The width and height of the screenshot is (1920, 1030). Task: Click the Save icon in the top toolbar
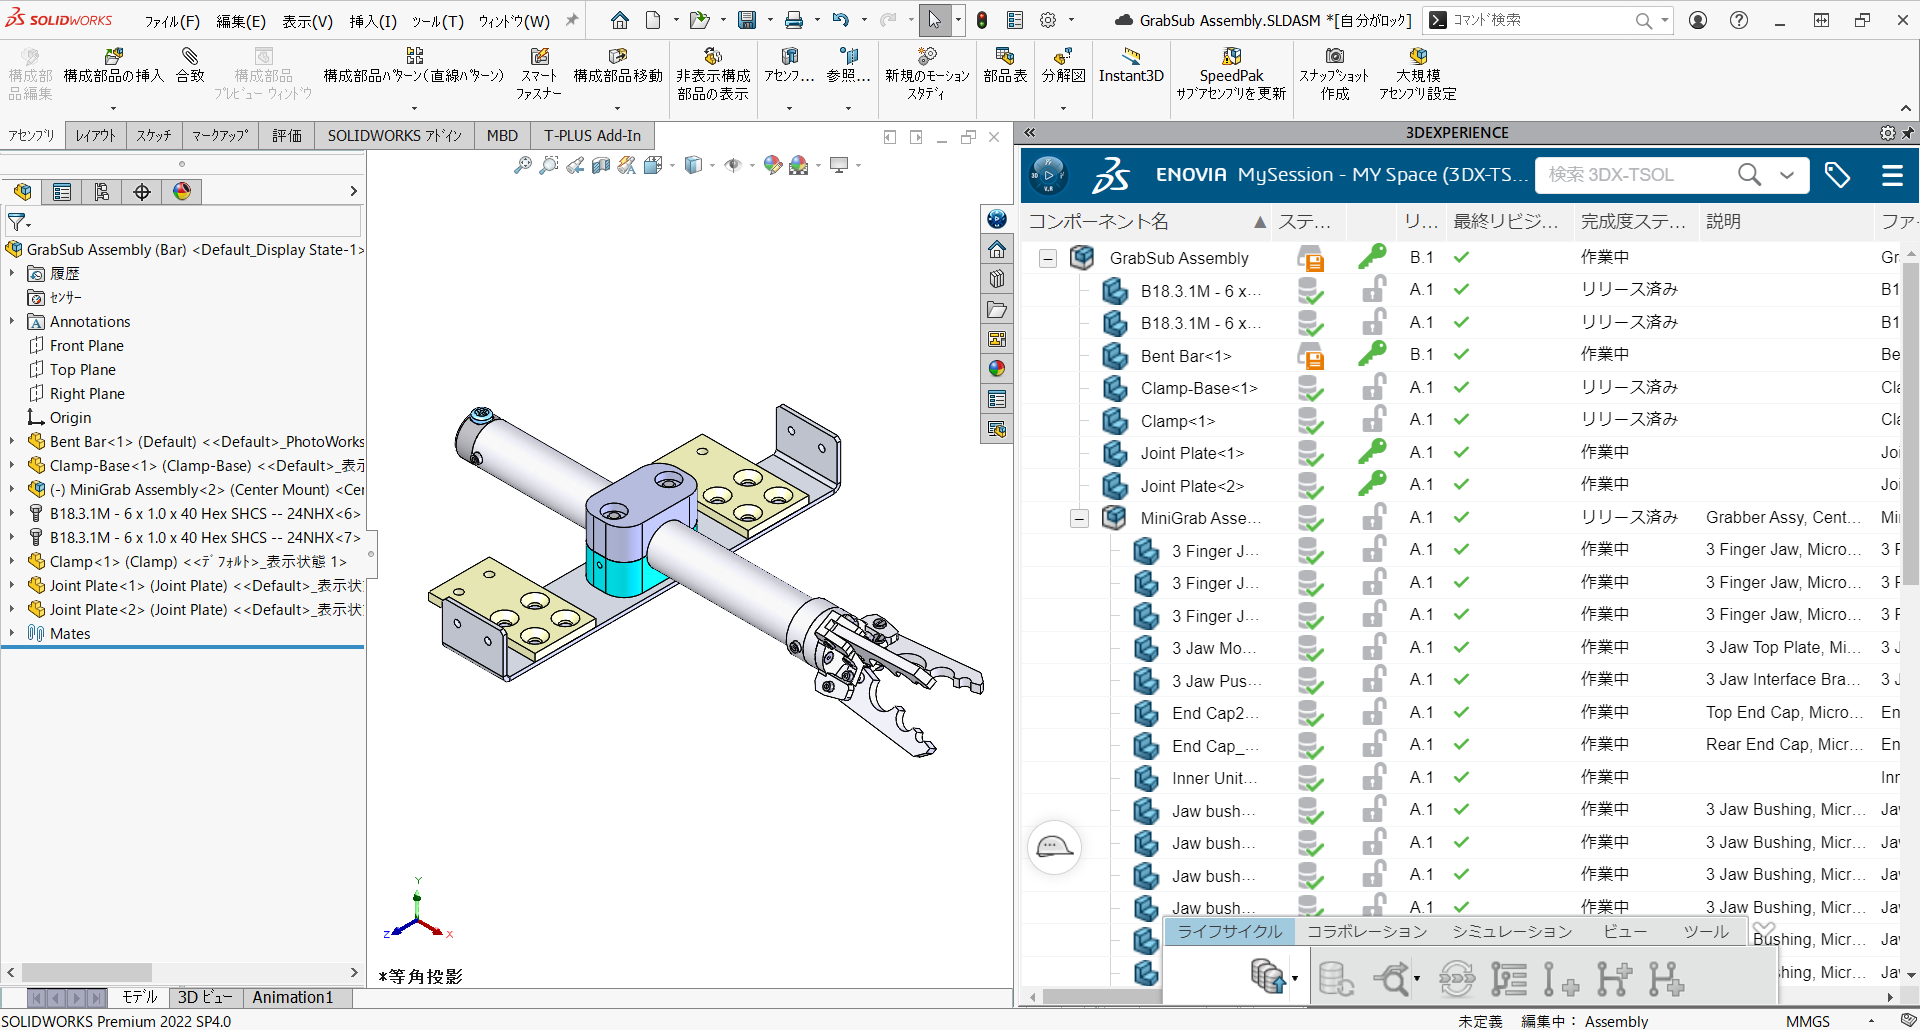pyautogui.click(x=747, y=20)
